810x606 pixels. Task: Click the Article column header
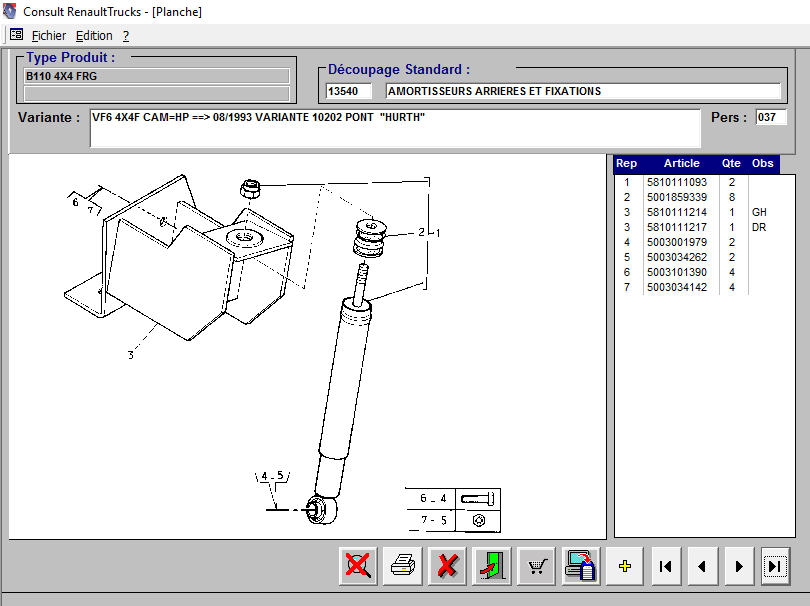pos(681,164)
